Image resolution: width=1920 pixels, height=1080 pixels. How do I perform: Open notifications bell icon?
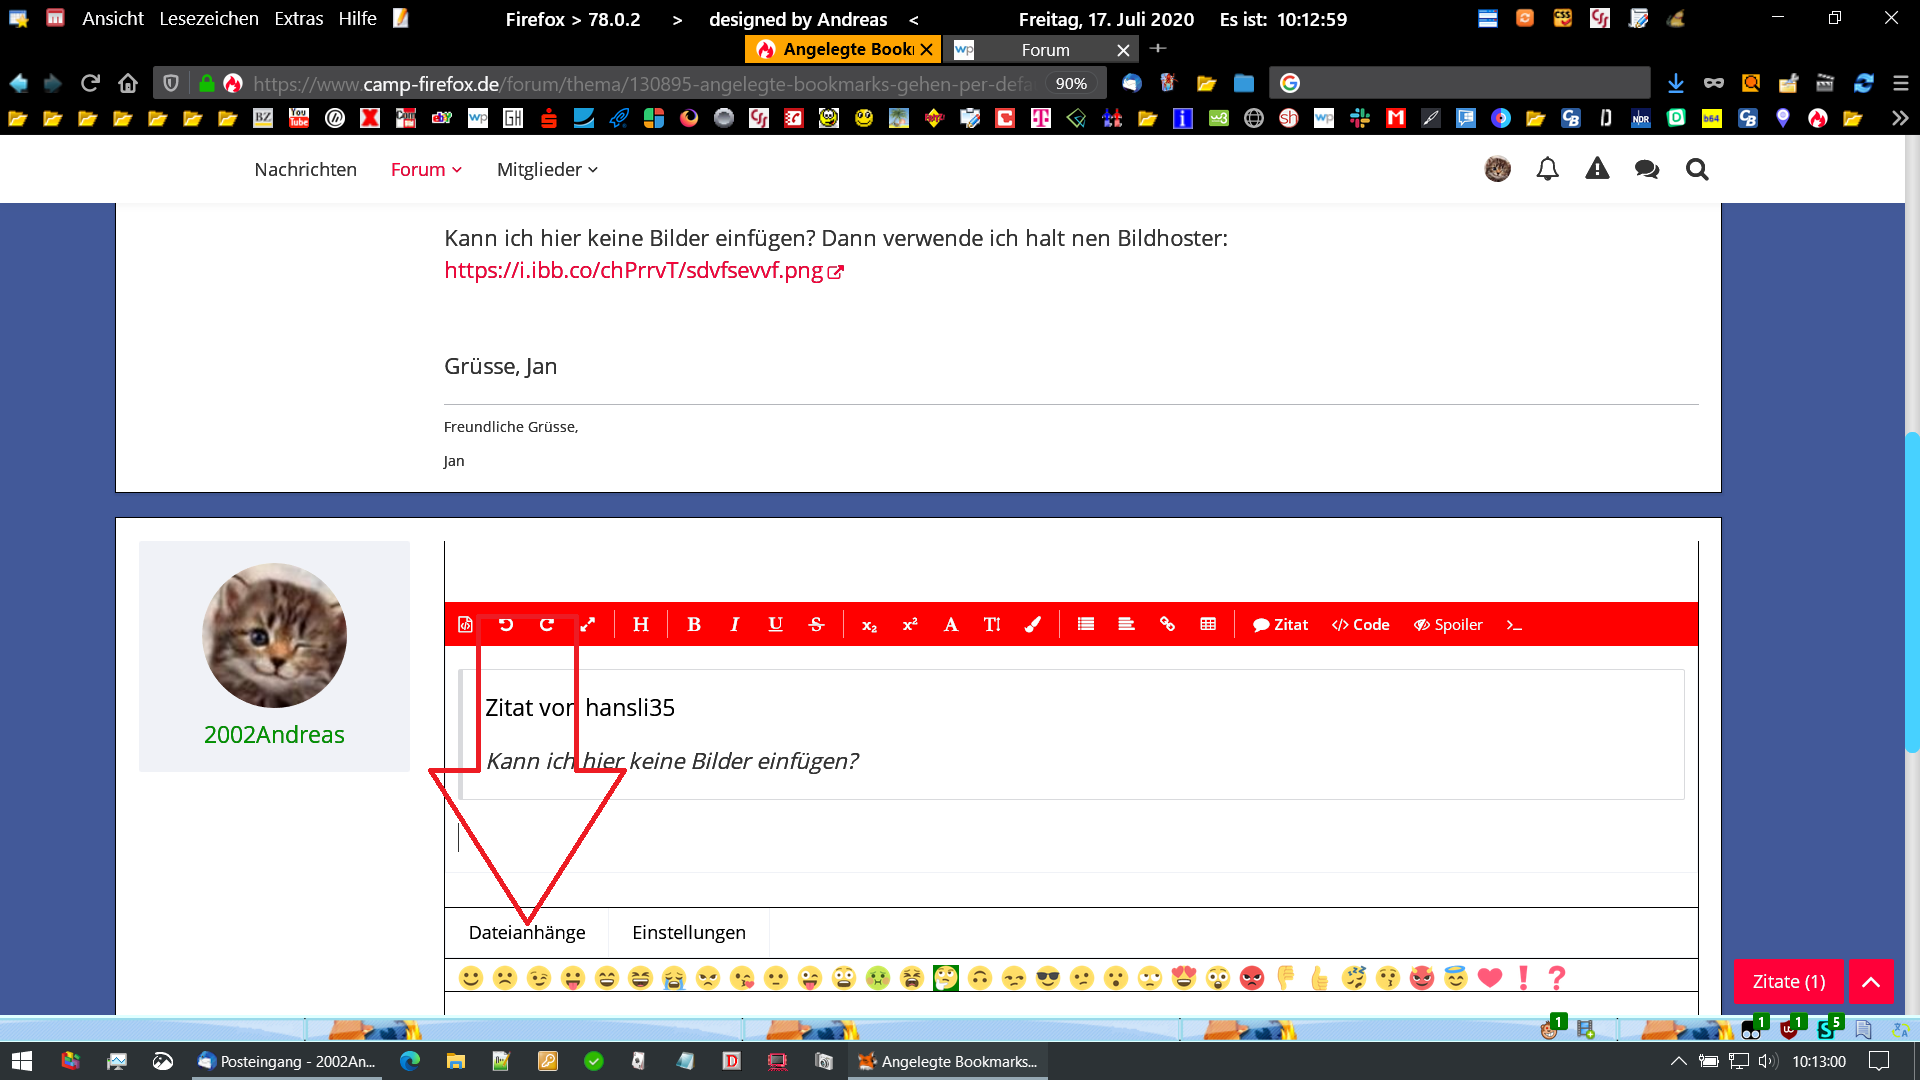1547,169
